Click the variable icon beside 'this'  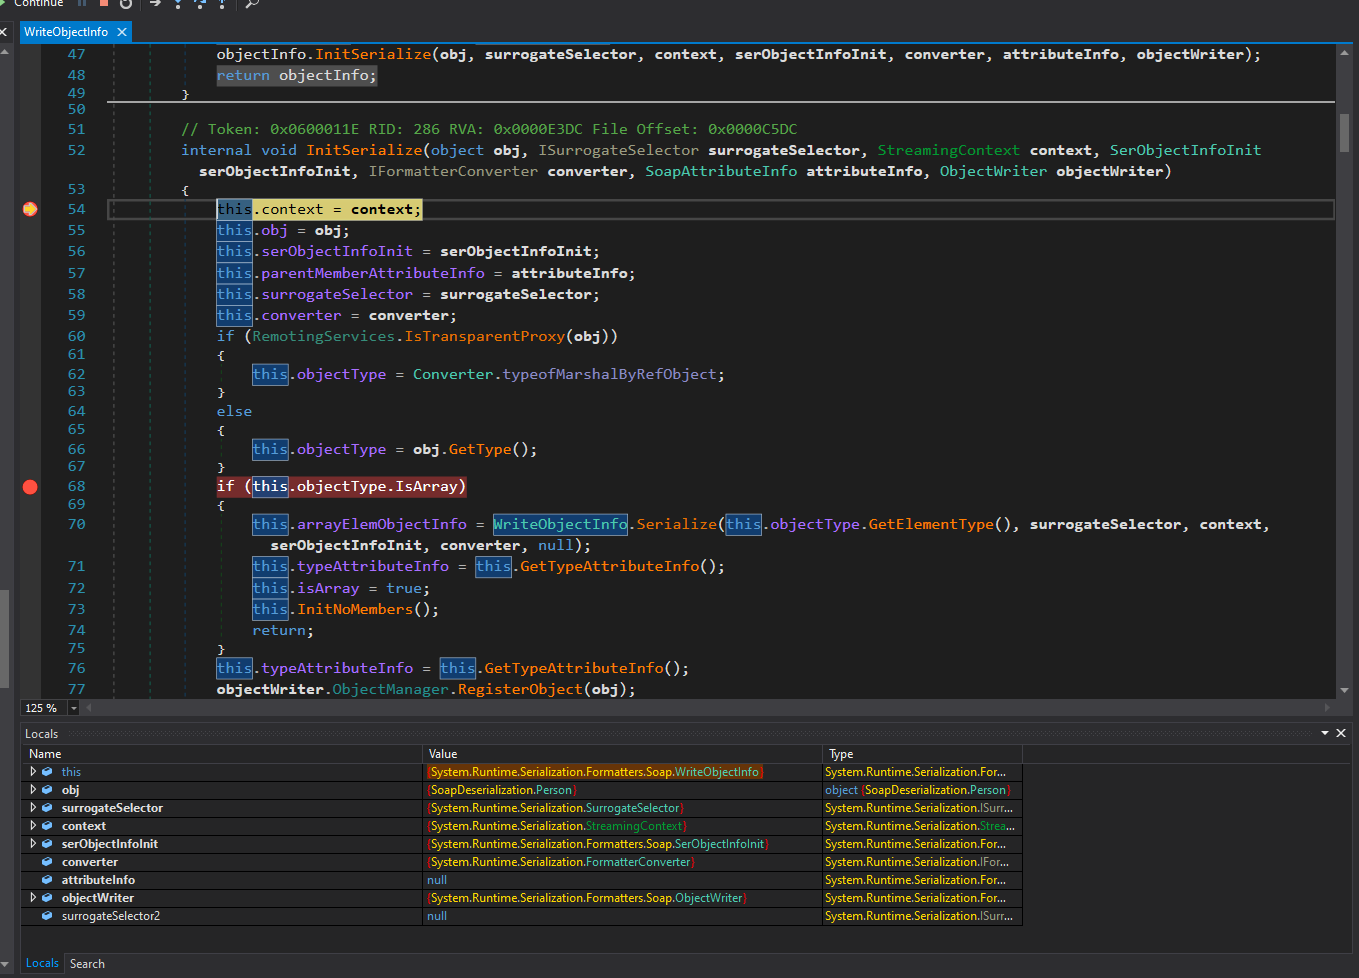coord(47,772)
